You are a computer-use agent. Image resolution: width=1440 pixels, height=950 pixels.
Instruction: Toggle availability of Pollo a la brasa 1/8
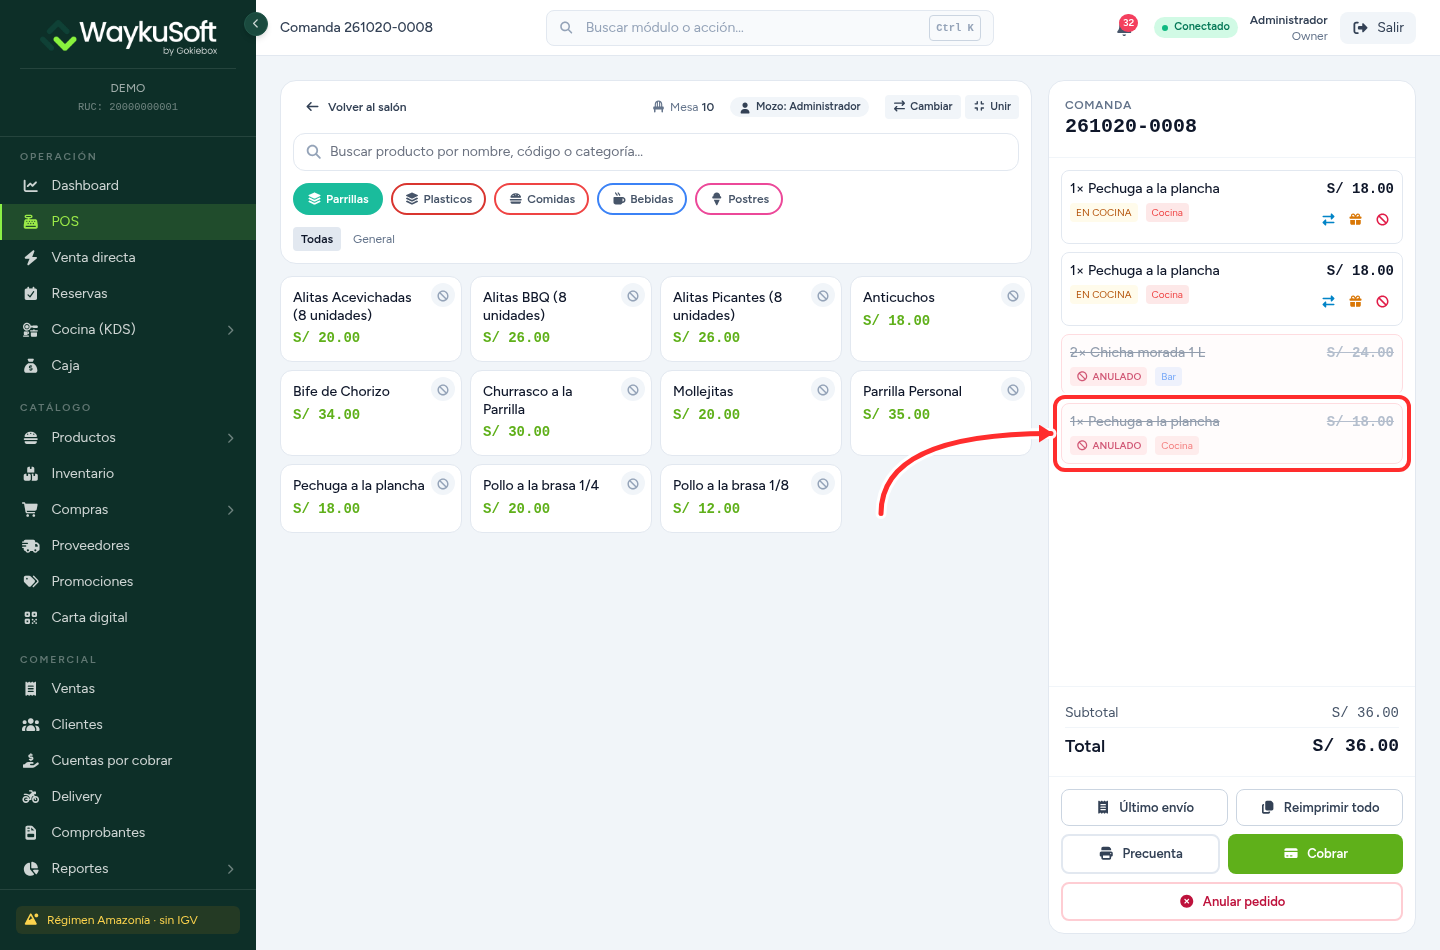click(823, 484)
